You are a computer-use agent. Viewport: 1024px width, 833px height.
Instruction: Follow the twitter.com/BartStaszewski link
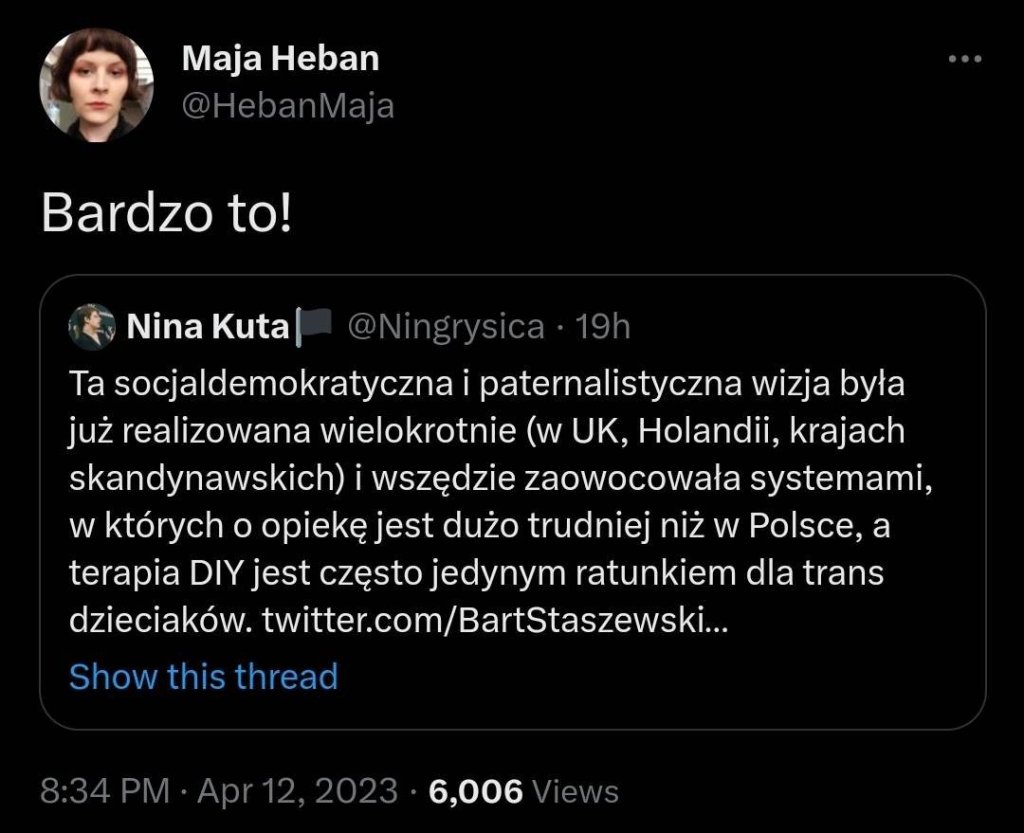coord(496,624)
